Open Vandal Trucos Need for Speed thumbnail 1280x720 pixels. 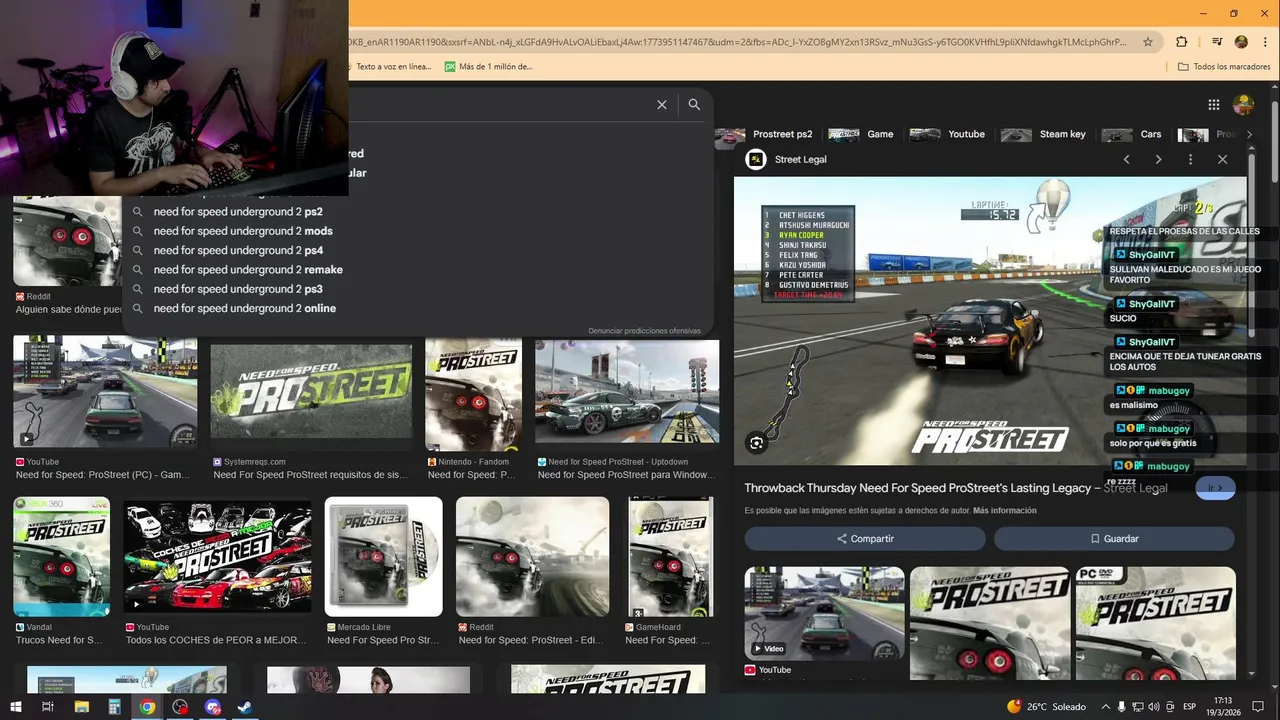point(61,557)
